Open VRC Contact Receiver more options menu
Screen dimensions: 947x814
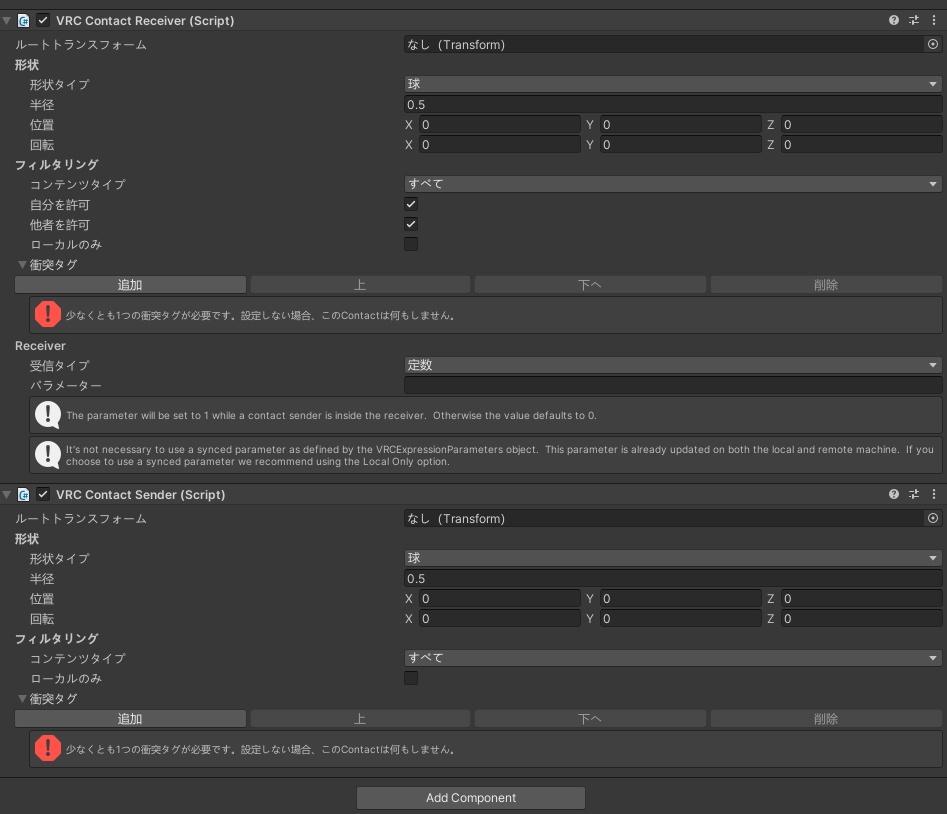click(934, 20)
